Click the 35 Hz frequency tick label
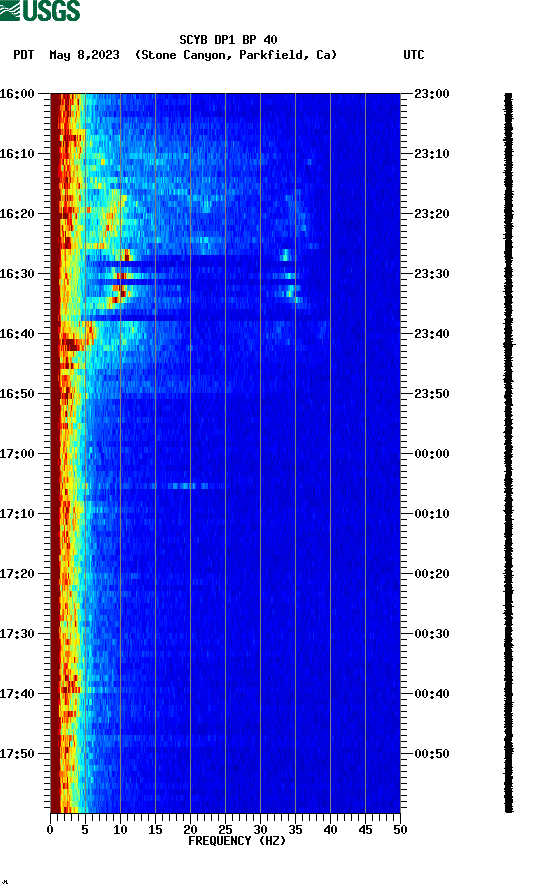This screenshot has height=893, width=552. coord(295,830)
